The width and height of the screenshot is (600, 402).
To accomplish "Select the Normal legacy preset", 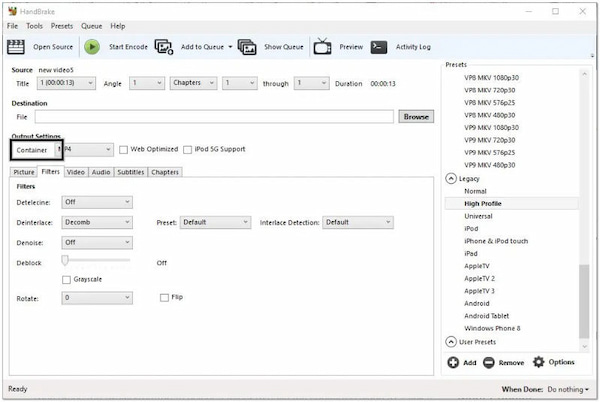I will click(475, 191).
